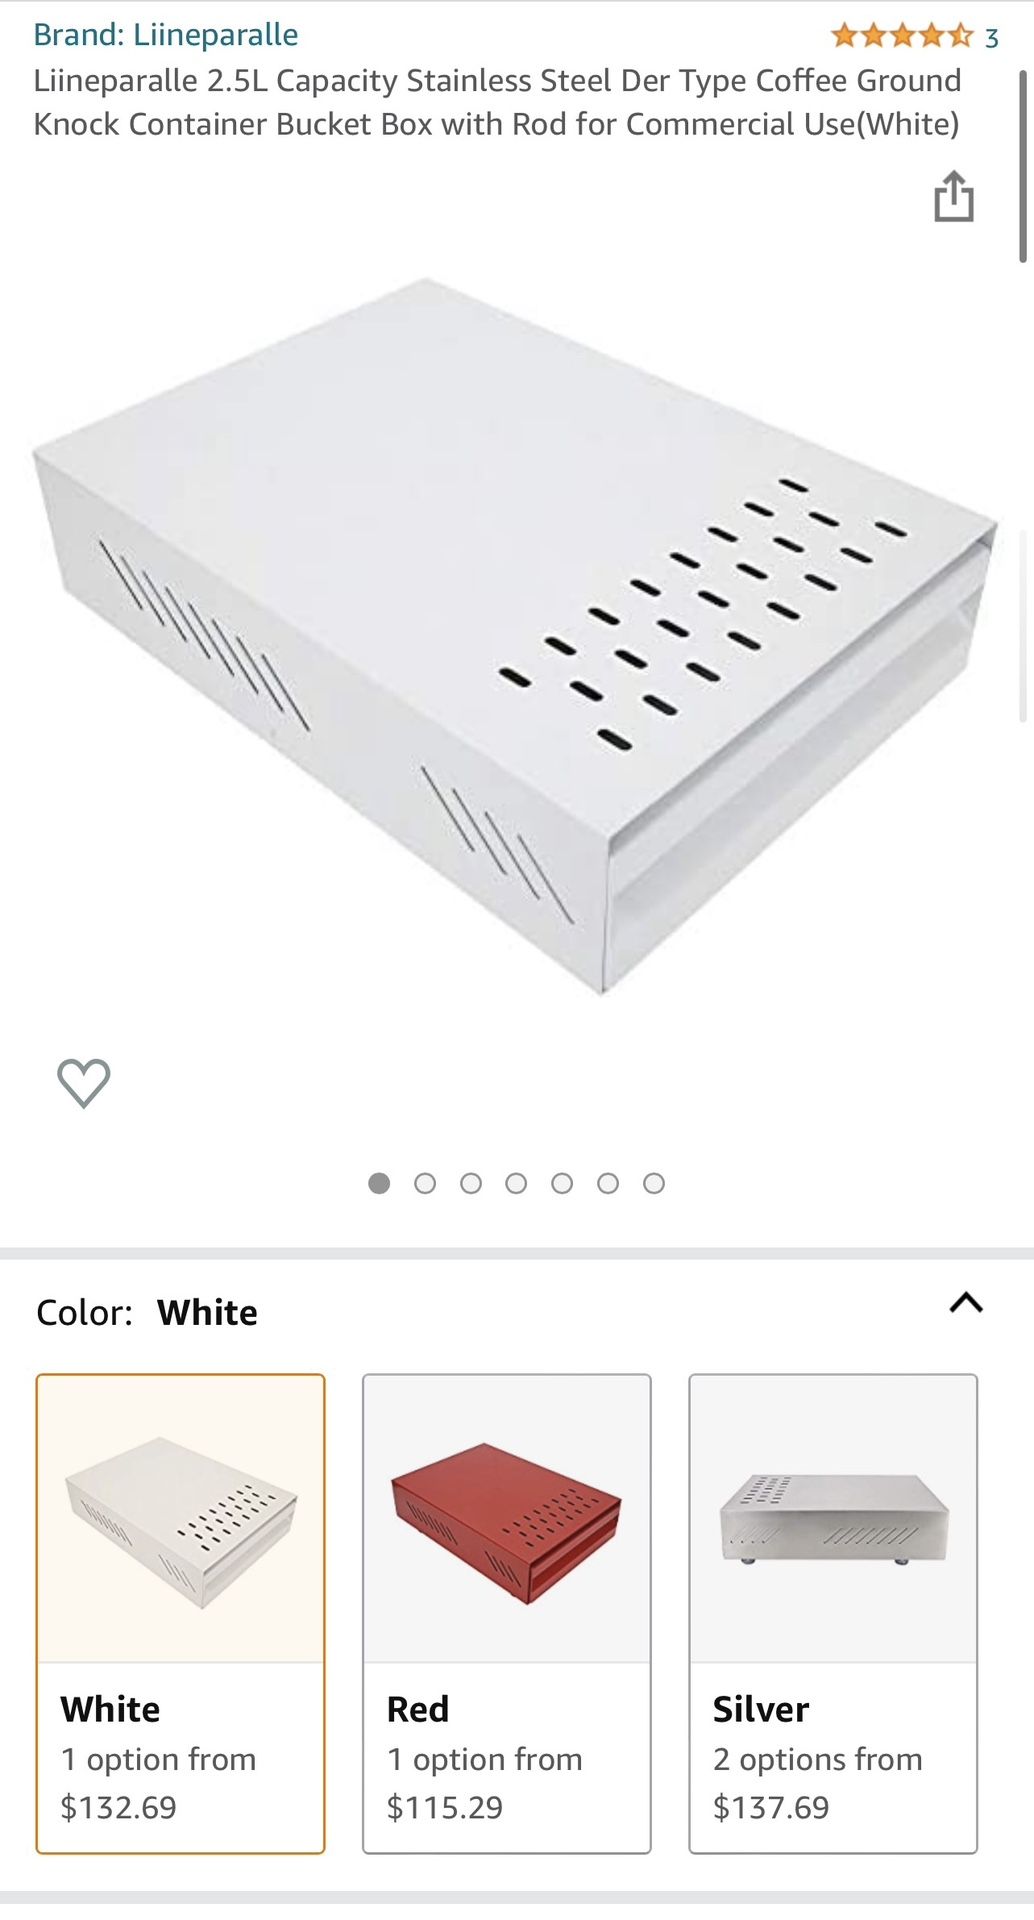1034x1920 pixels.
Task: Tap the share icon
Action: click(x=953, y=196)
